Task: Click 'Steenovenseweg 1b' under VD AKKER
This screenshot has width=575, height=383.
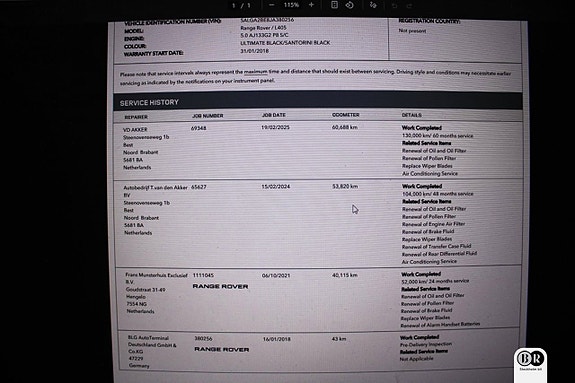Action: (146, 137)
